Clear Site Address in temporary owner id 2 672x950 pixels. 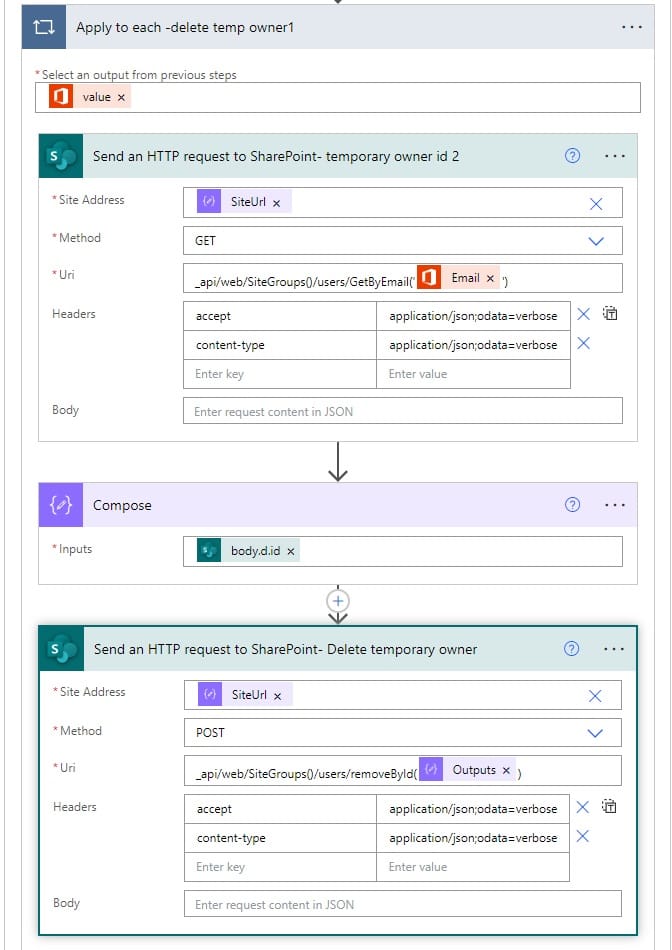[x=596, y=204]
